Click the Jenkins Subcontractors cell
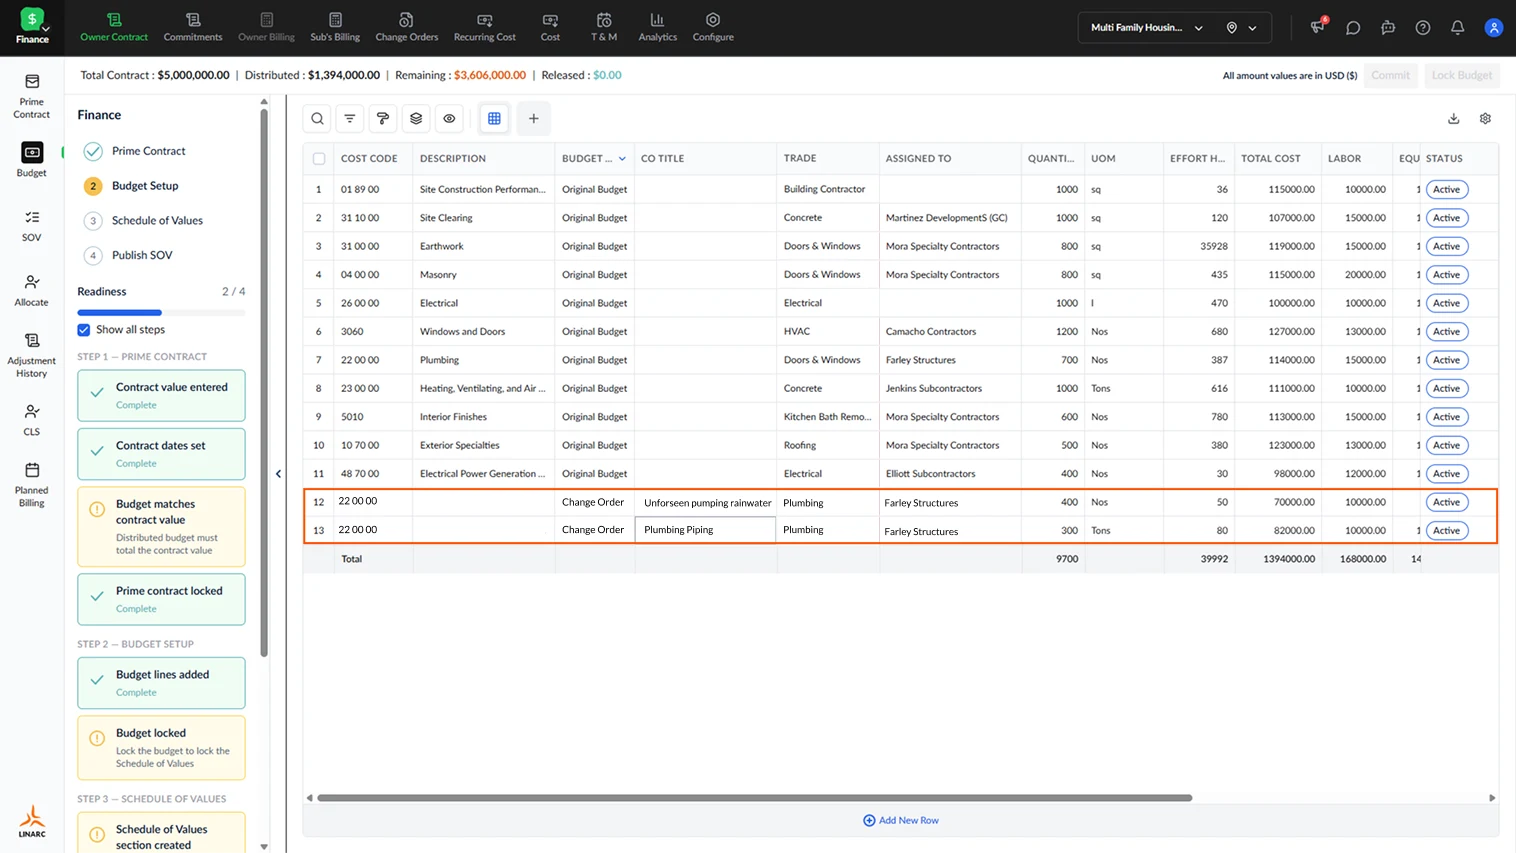 [950, 389]
